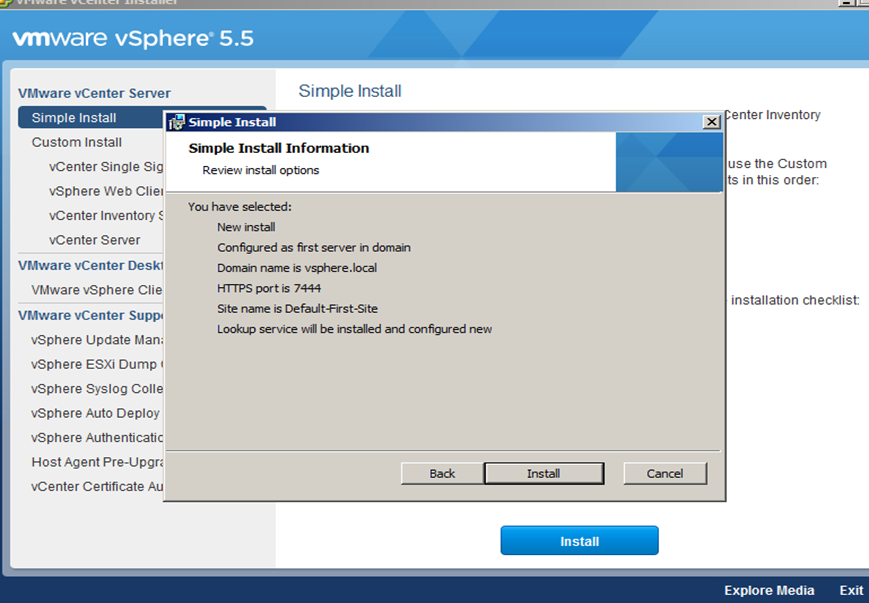Open Explore Media link
The height and width of the screenshot is (603, 869).
[769, 590]
